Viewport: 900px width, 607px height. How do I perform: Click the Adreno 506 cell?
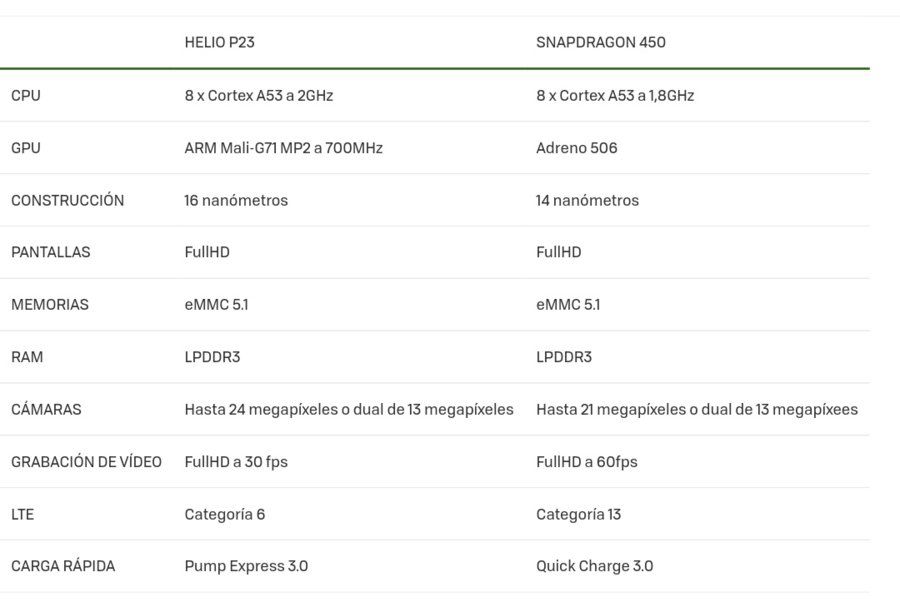[576, 148]
